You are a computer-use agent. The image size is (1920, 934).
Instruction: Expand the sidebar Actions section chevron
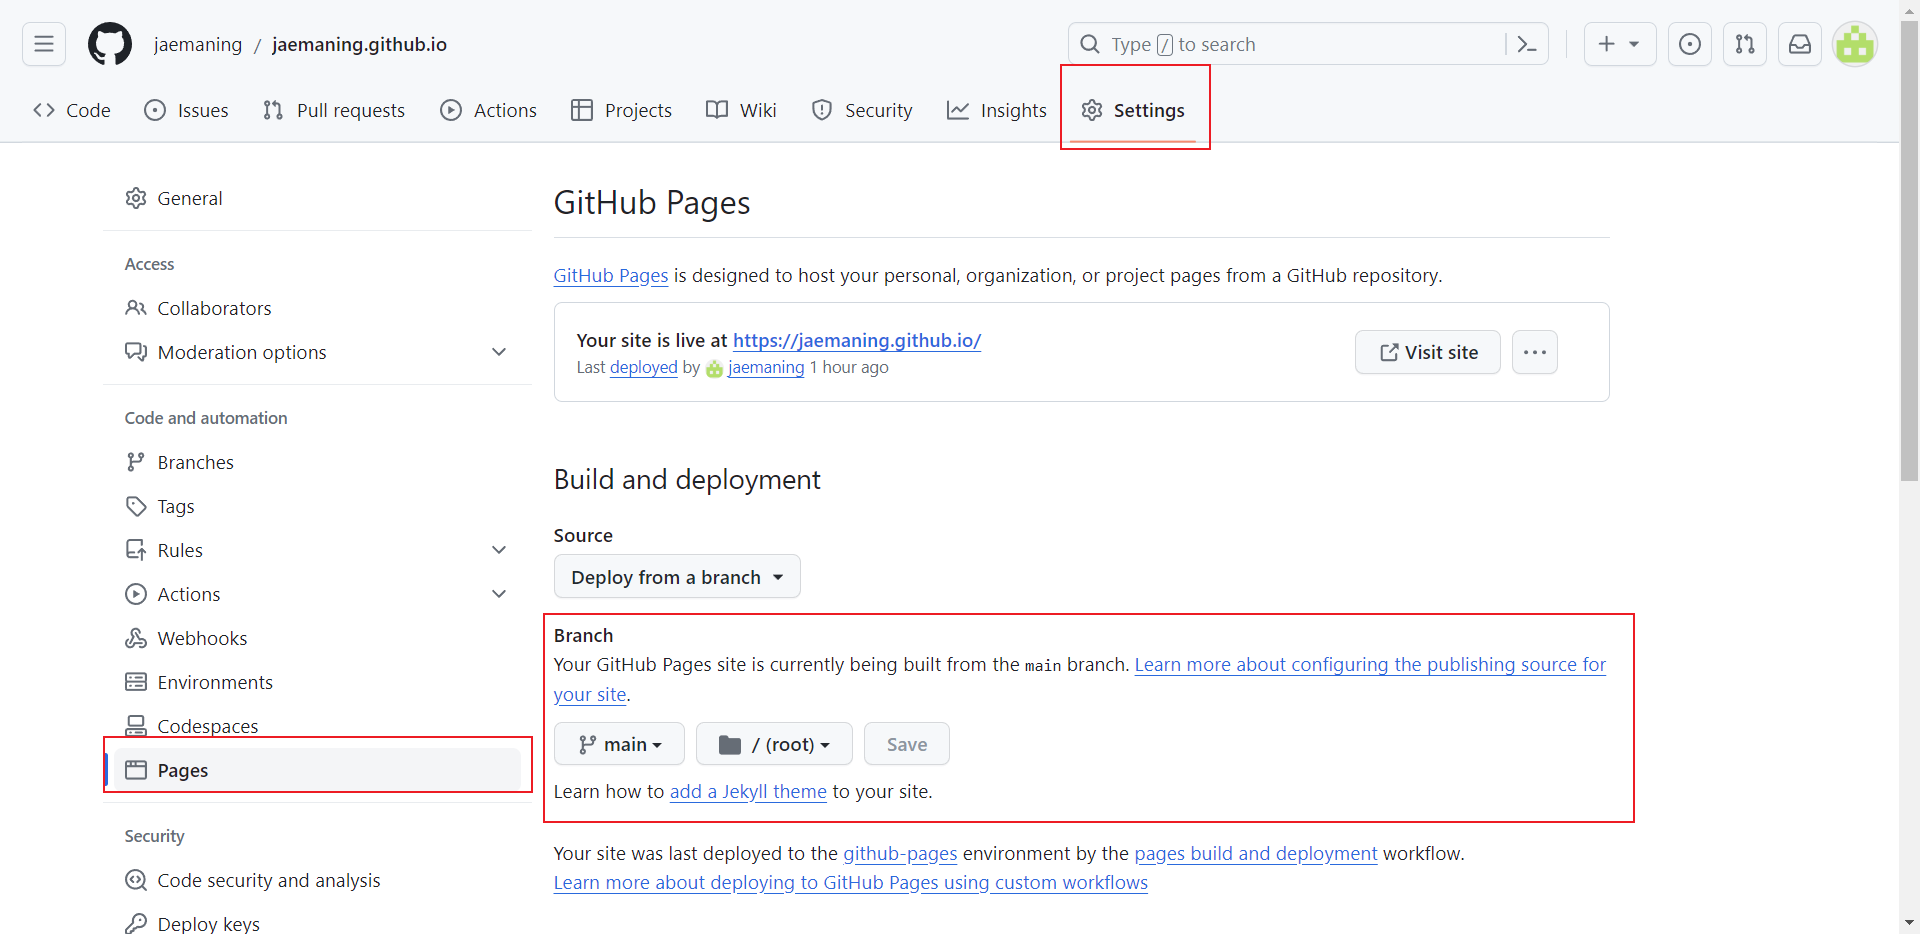point(499,594)
